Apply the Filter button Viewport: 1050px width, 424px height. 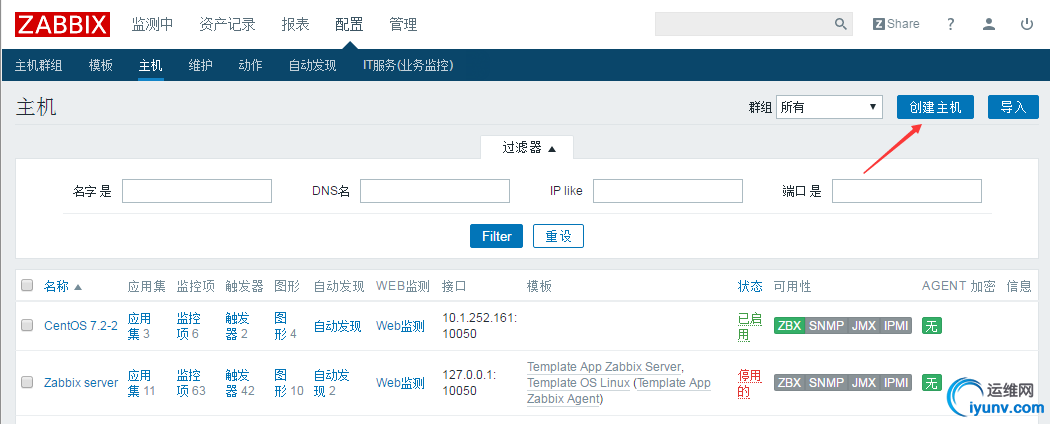point(496,236)
